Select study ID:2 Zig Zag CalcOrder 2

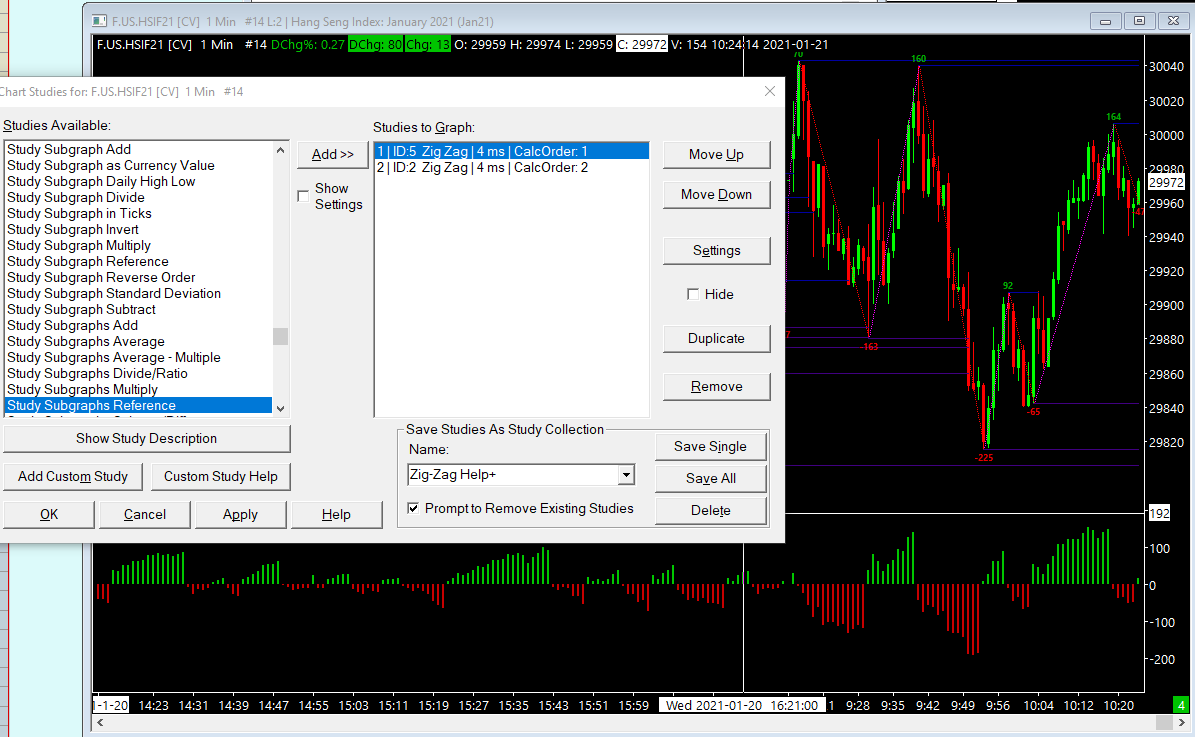tap(511, 167)
